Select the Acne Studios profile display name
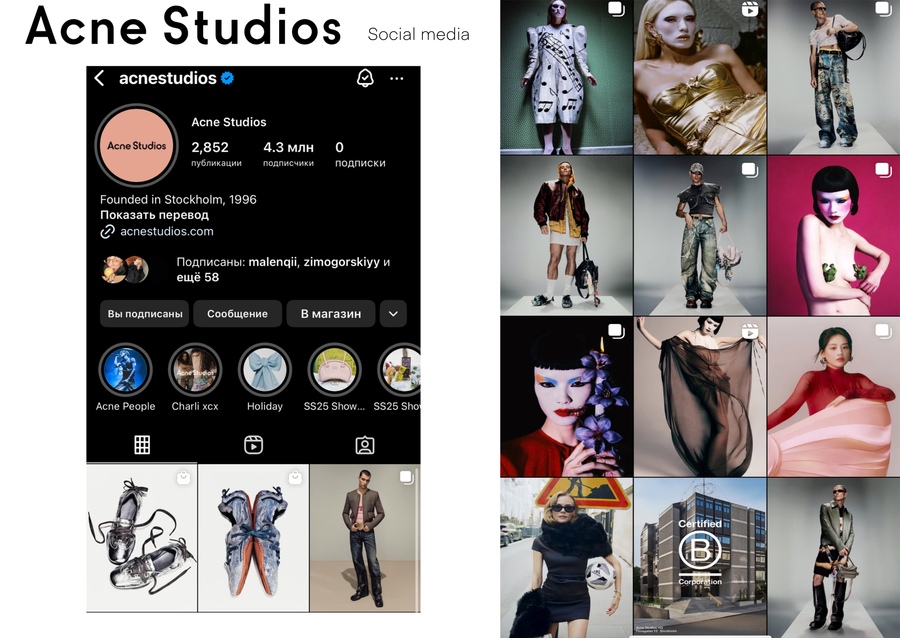This screenshot has height=638, width=900. [228, 122]
